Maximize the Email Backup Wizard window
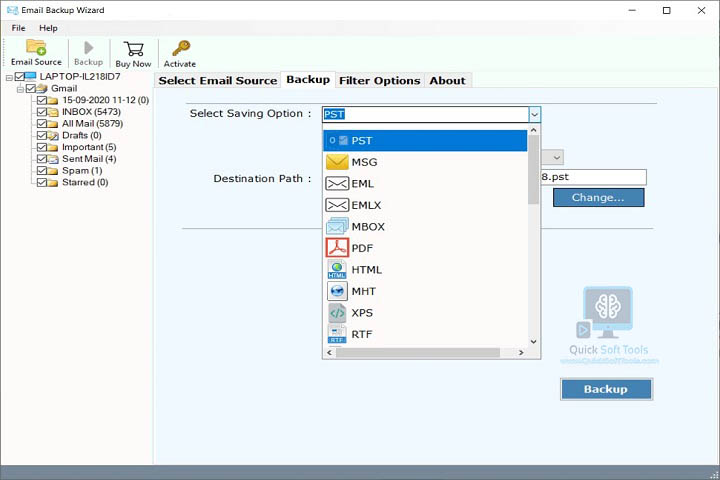Screen dimensions: 720x480 (667, 10)
